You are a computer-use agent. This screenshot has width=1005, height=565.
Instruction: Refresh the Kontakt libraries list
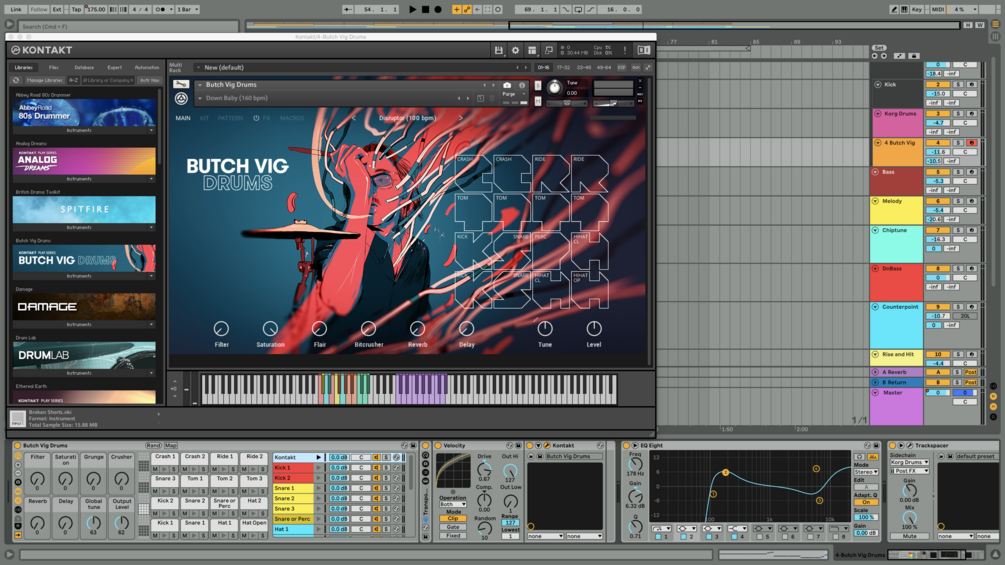(16, 80)
